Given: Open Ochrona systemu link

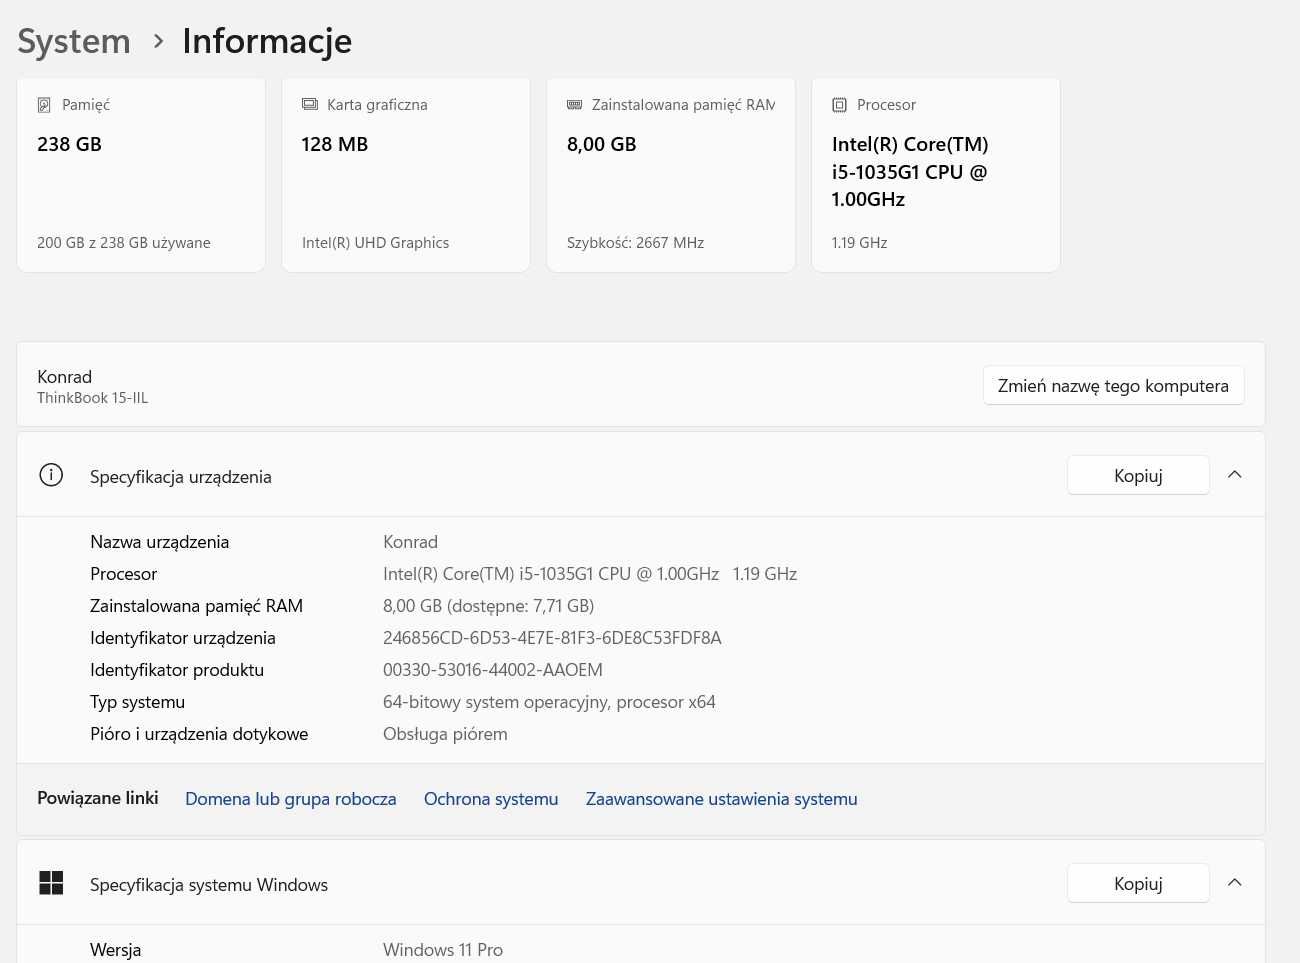Looking at the screenshot, I should pos(491,799).
